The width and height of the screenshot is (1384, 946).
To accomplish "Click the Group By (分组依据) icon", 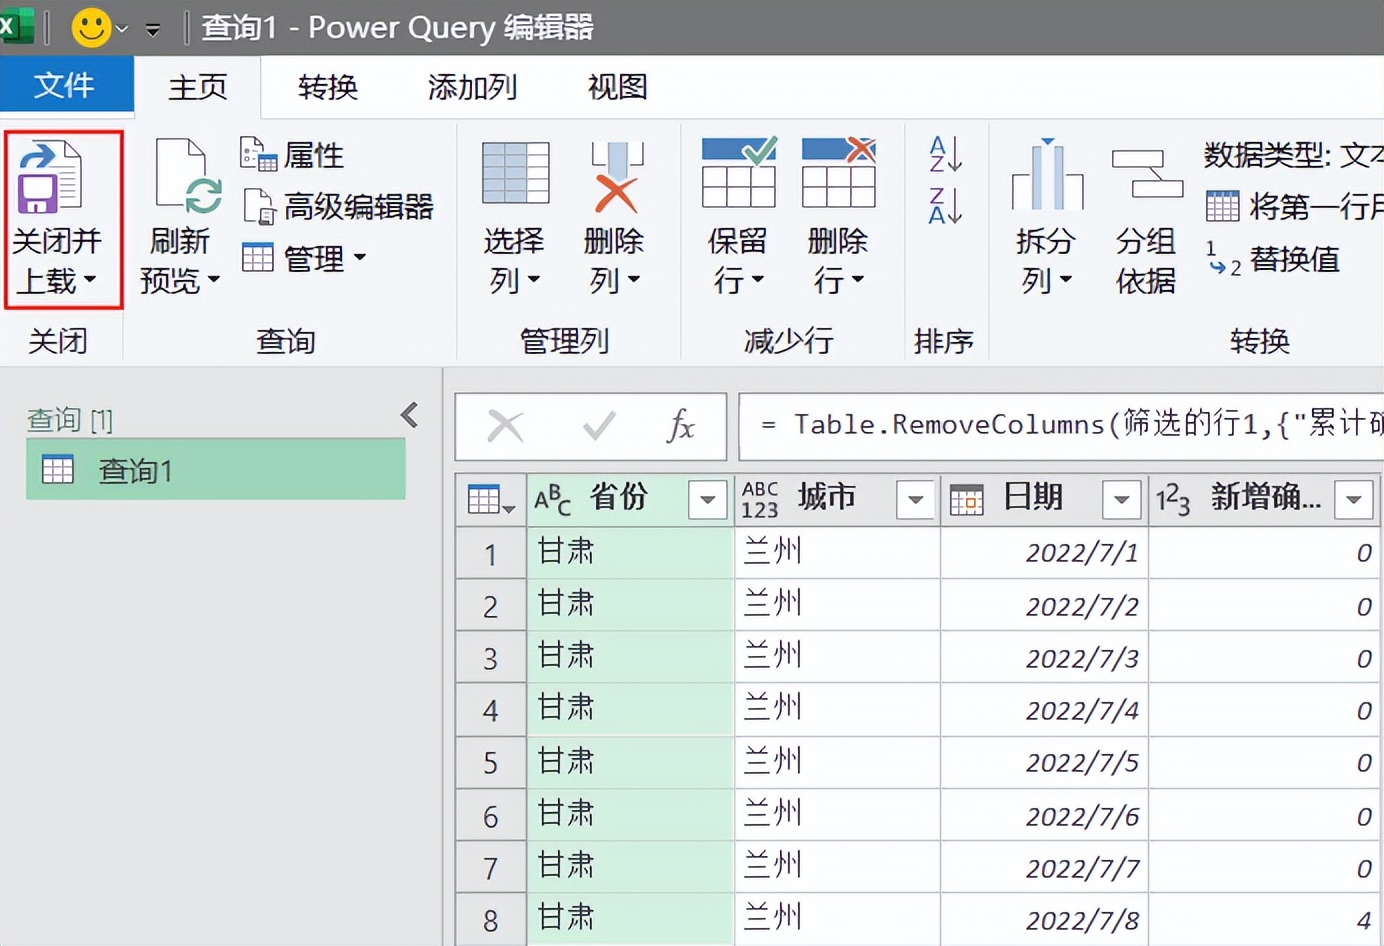I will [1146, 173].
